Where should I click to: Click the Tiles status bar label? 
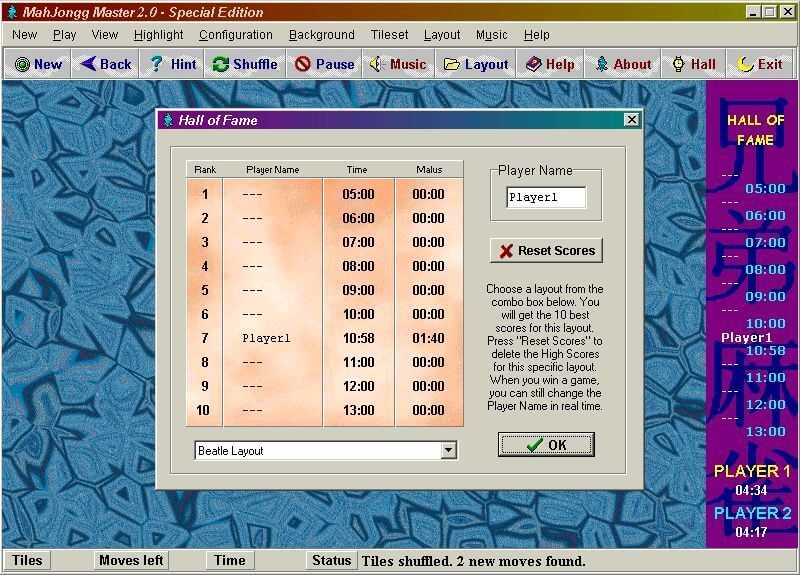[27, 560]
